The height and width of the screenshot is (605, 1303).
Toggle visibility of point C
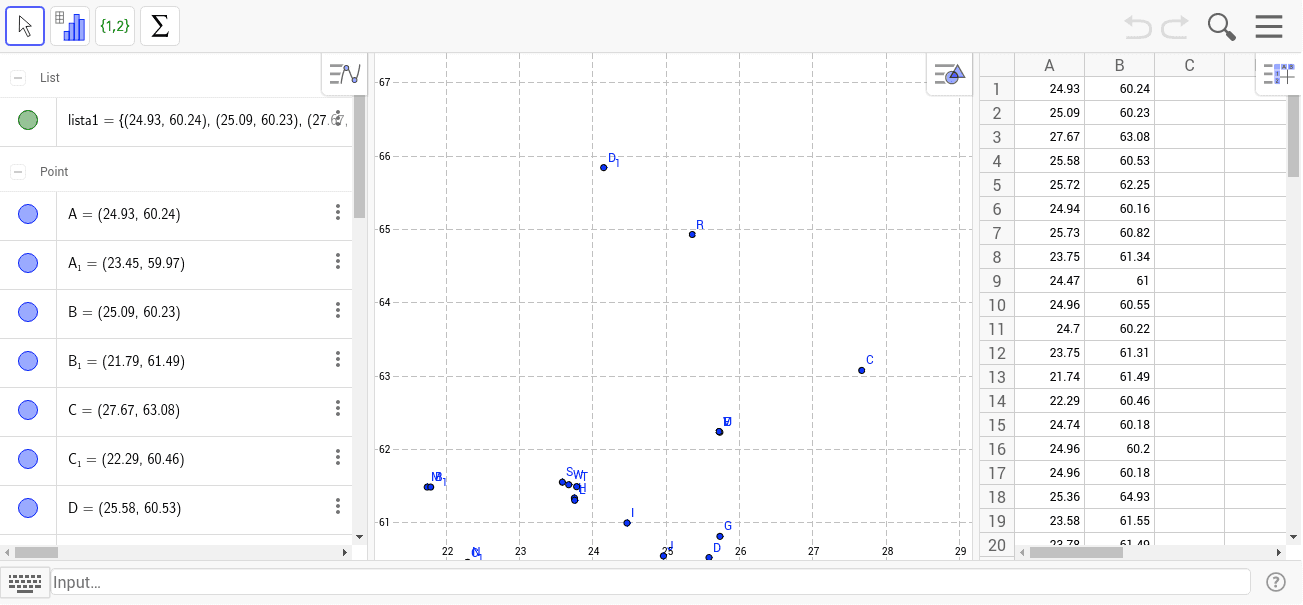(28, 410)
